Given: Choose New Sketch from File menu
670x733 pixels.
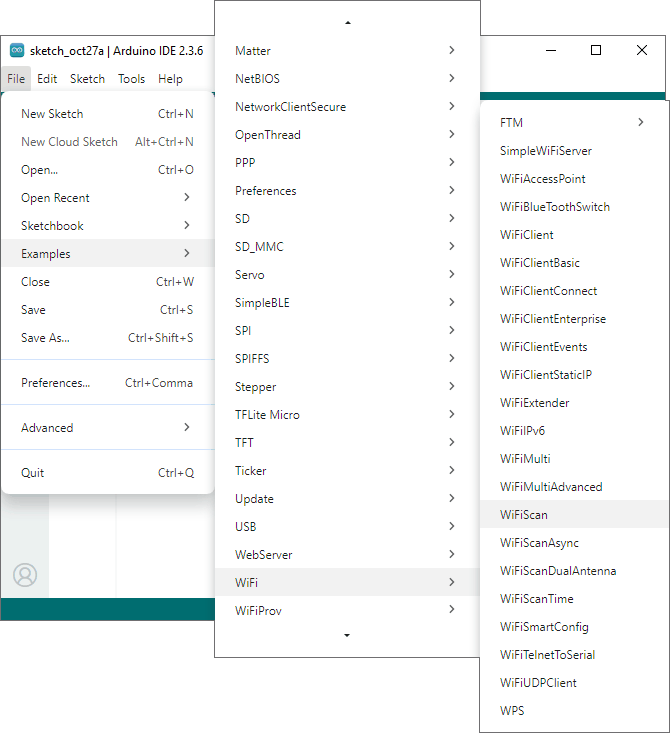Looking at the screenshot, I should tap(107, 114).
